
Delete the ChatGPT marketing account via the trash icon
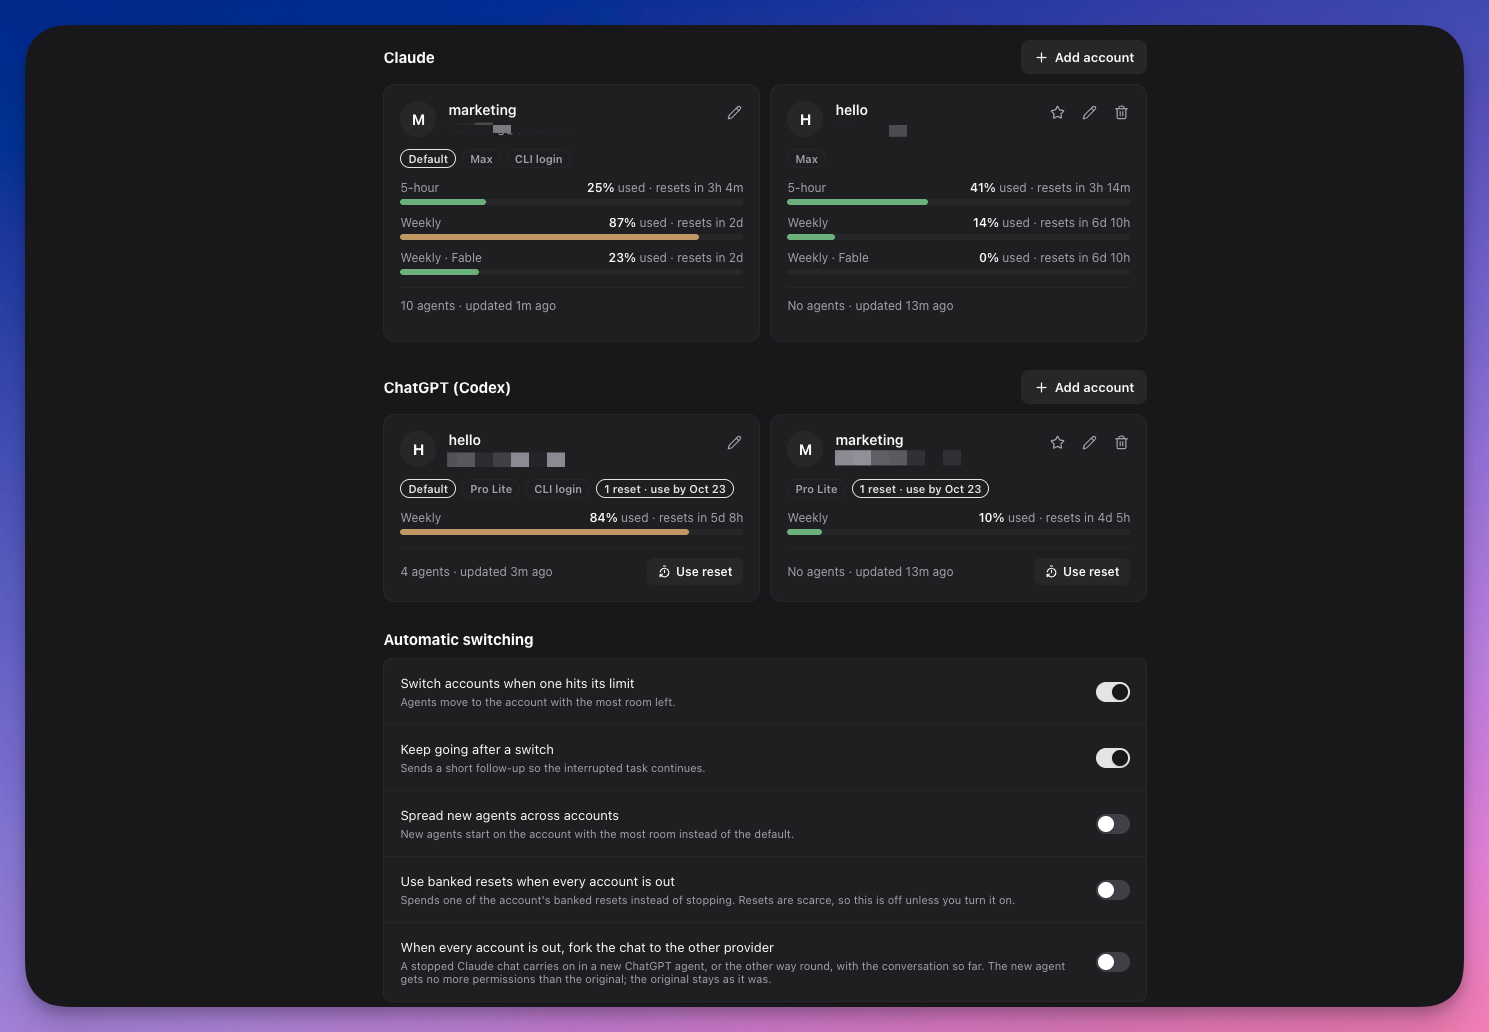coord(1121,443)
